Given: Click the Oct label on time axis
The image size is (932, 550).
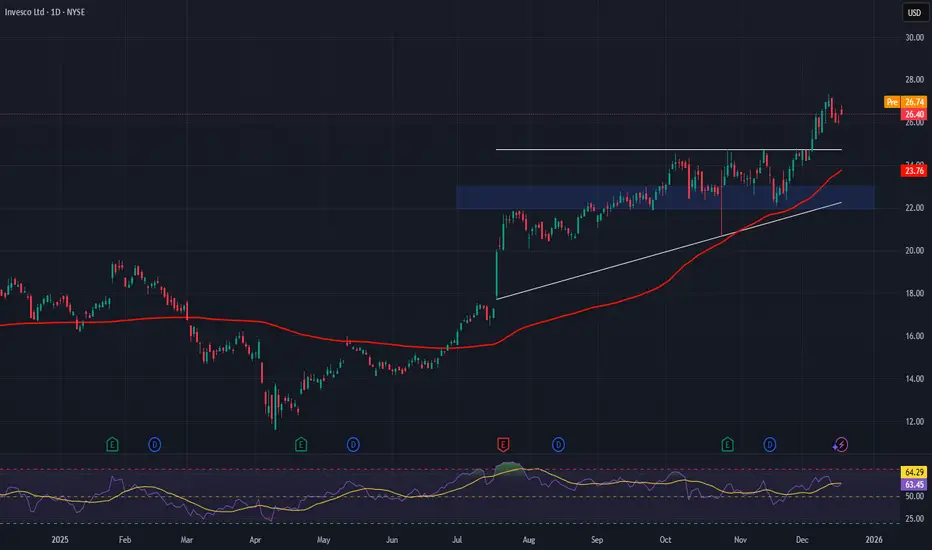Looking at the screenshot, I should [x=665, y=540].
